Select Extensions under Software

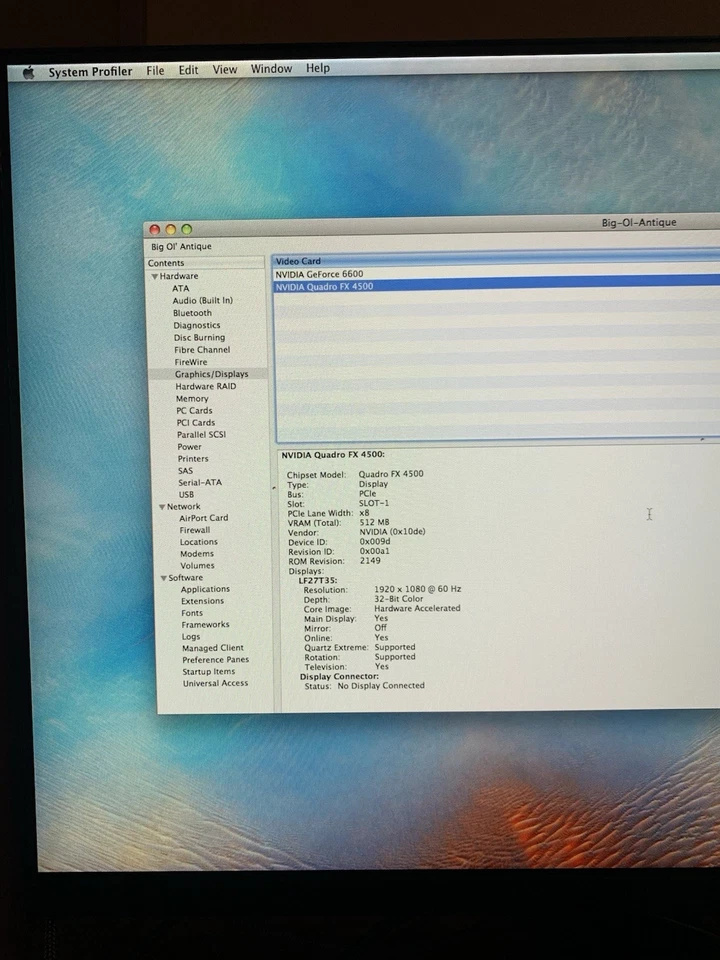pos(203,601)
